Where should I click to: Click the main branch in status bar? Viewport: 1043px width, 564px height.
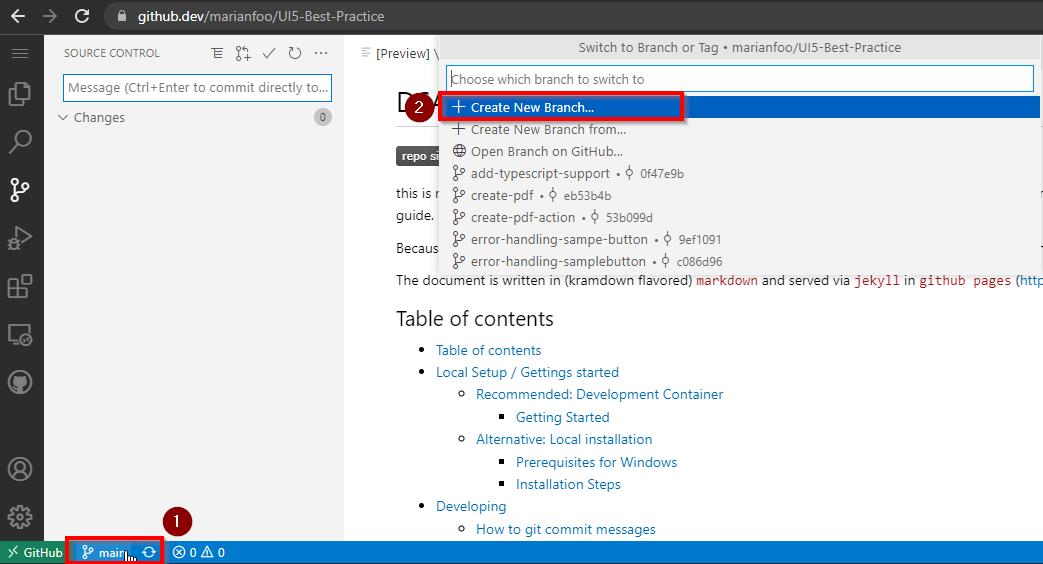coord(104,552)
